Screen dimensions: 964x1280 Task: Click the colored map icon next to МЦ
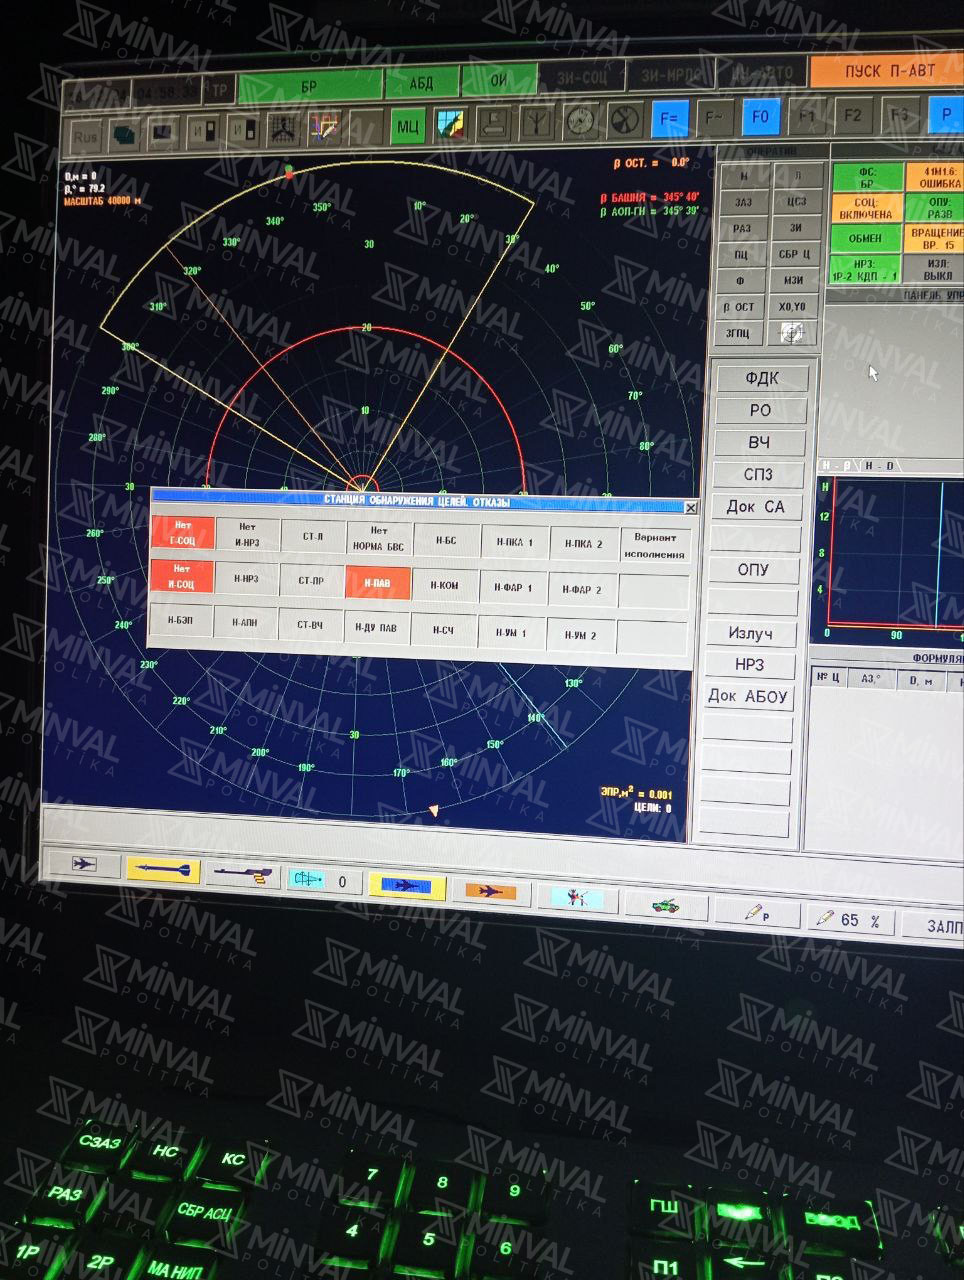(451, 125)
